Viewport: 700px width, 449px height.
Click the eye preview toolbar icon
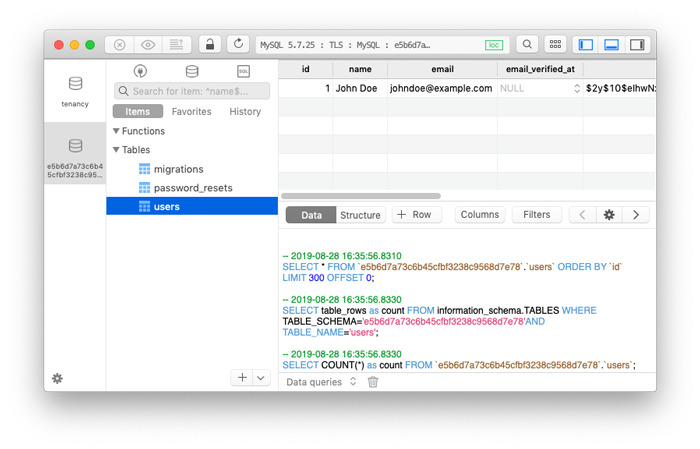point(148,45)
